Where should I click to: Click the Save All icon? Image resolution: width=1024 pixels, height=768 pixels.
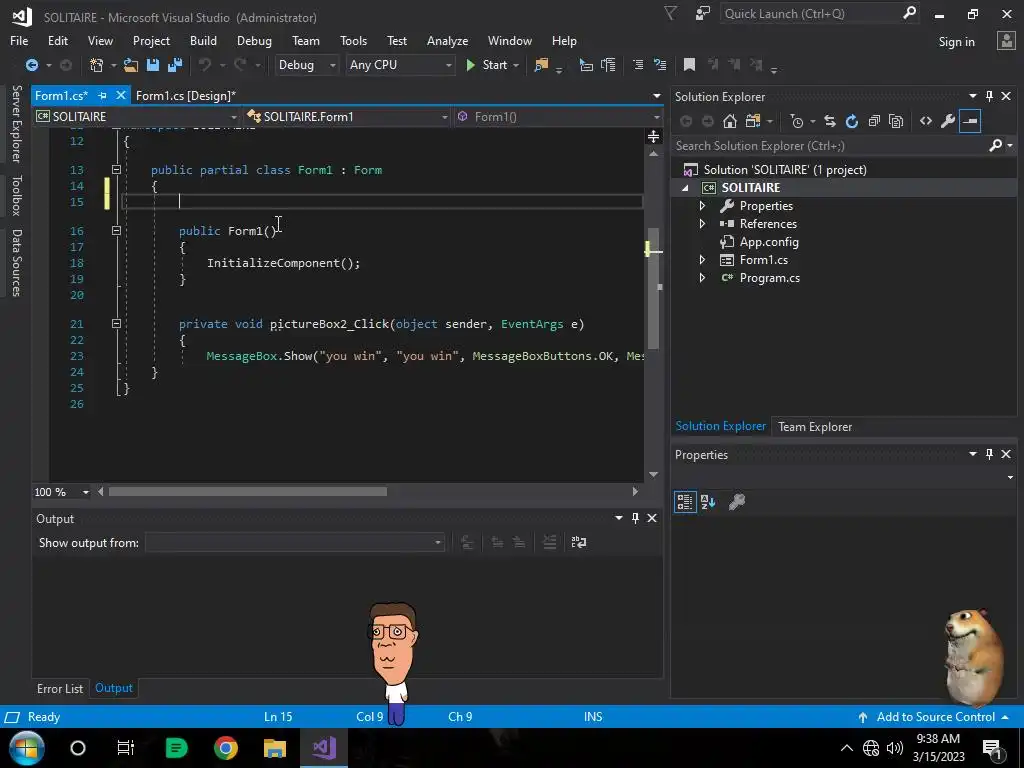tap(175, 65)
